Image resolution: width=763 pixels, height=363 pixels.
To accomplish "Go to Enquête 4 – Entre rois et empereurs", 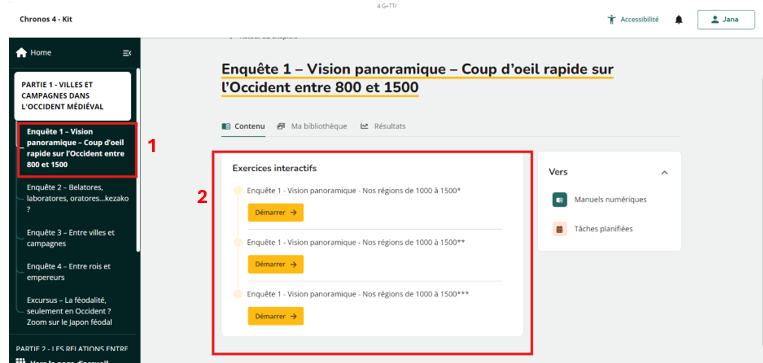I will [x=69, y=272].
